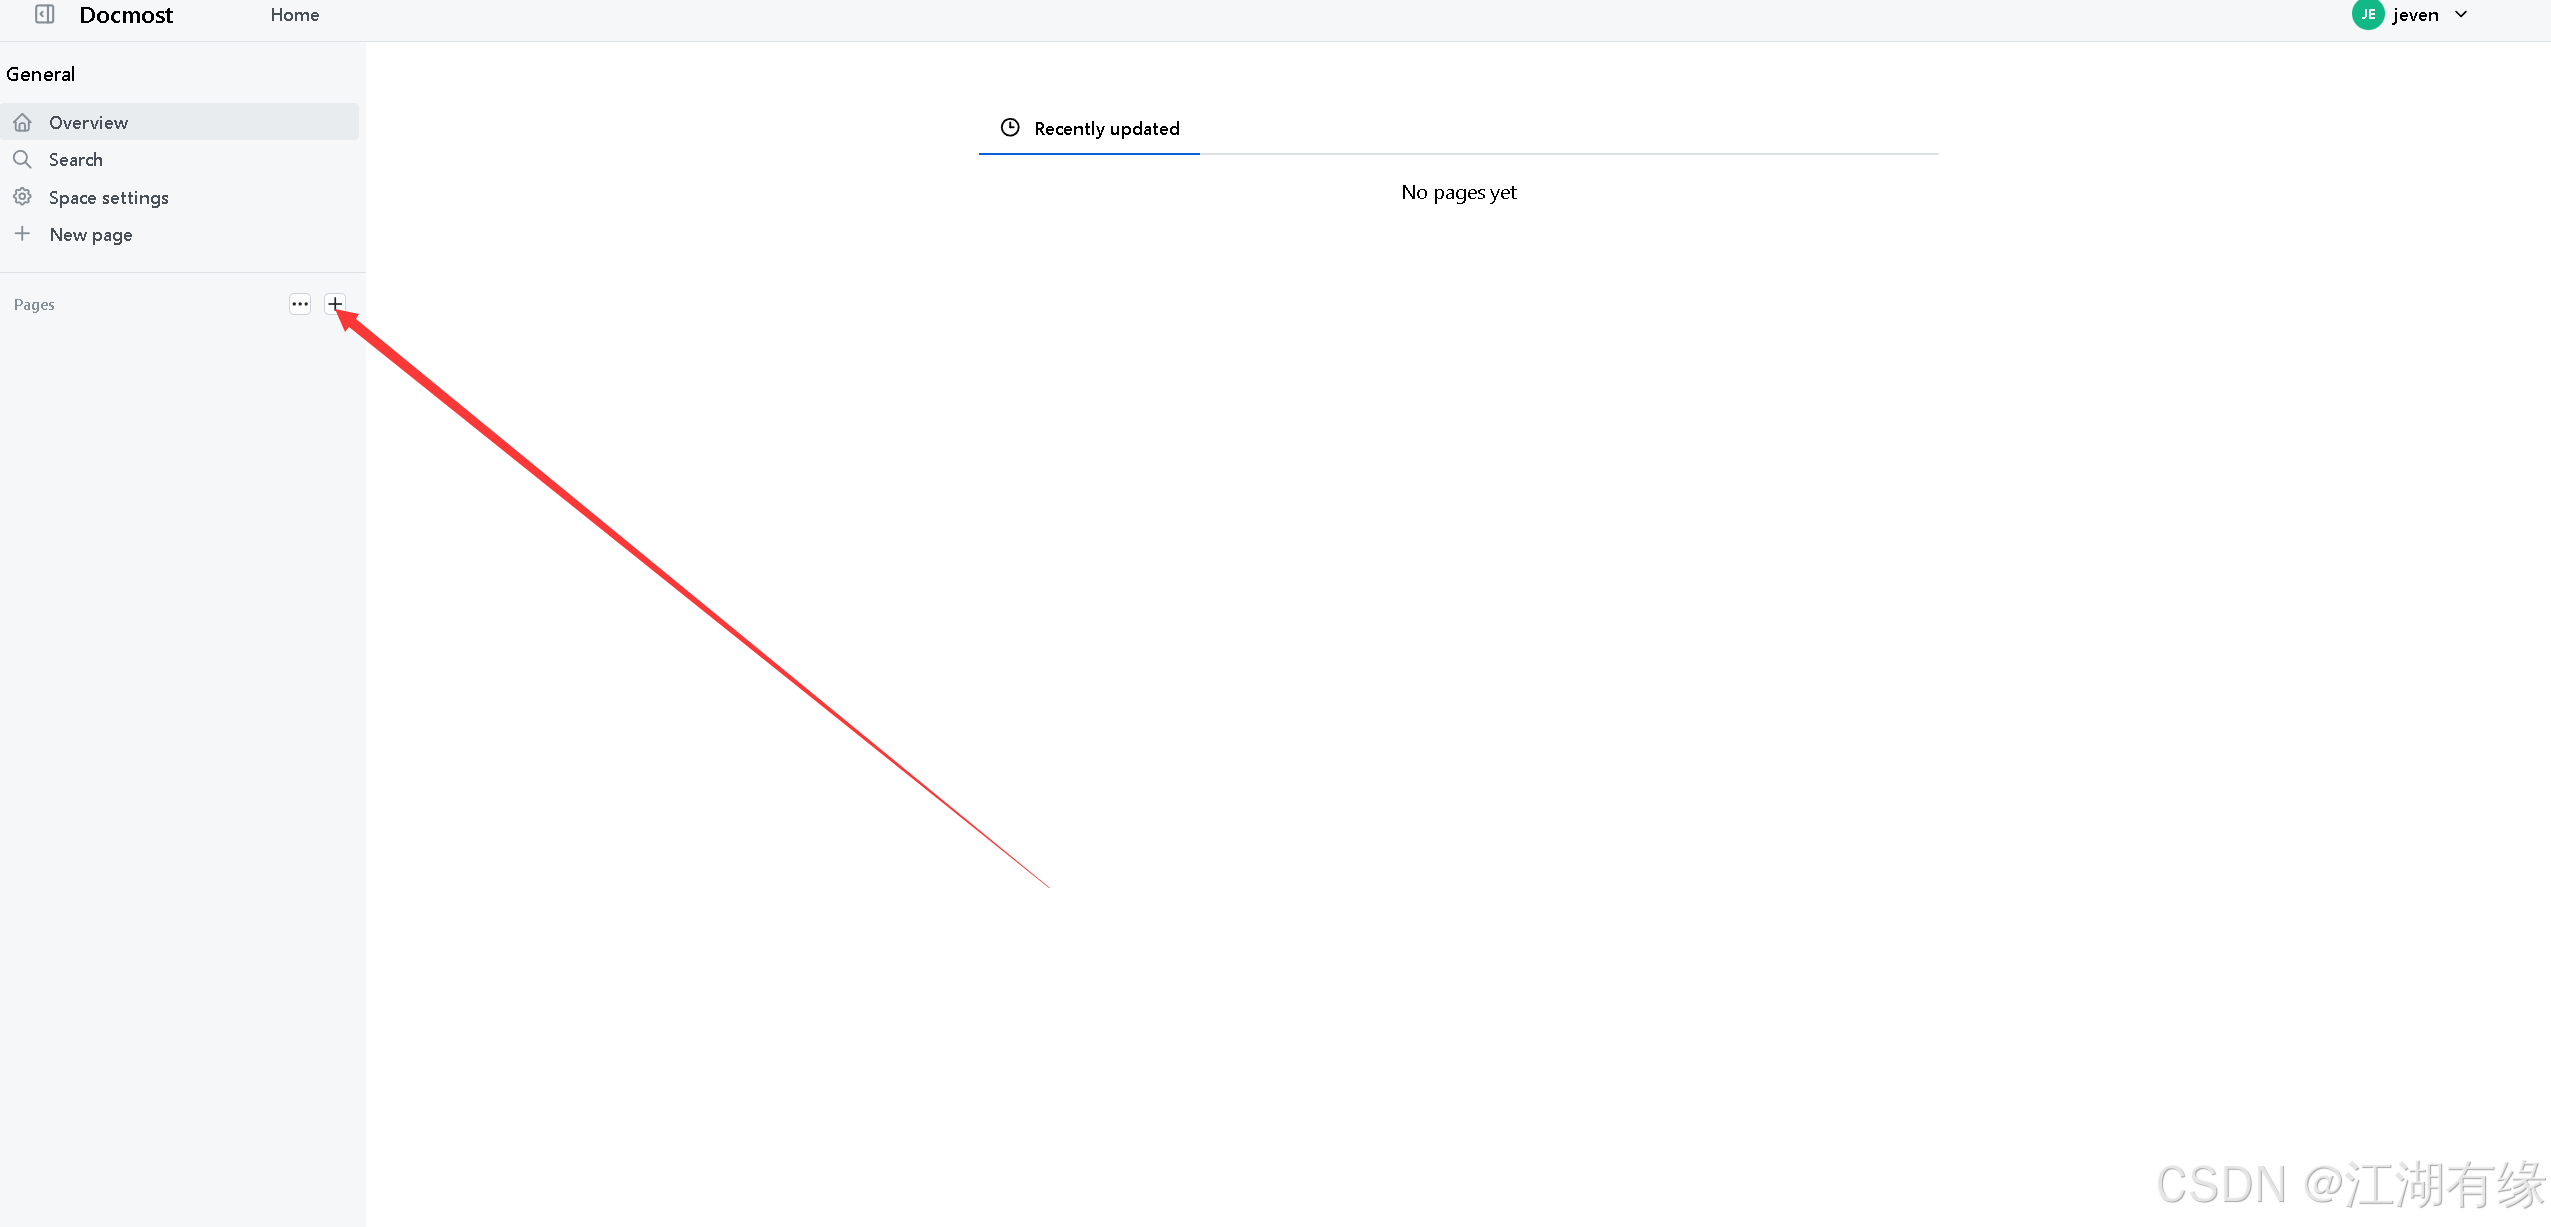Click the green JE user avatar
The image size is (2551, 1227).
tap(2367, 15)
